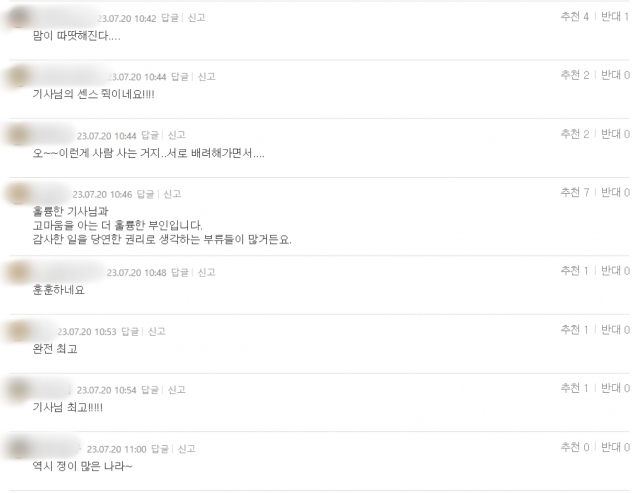This screenshot has width=640, height=493.
Task: Report the 10:42 comment with 신고
Action: (196, 18)
